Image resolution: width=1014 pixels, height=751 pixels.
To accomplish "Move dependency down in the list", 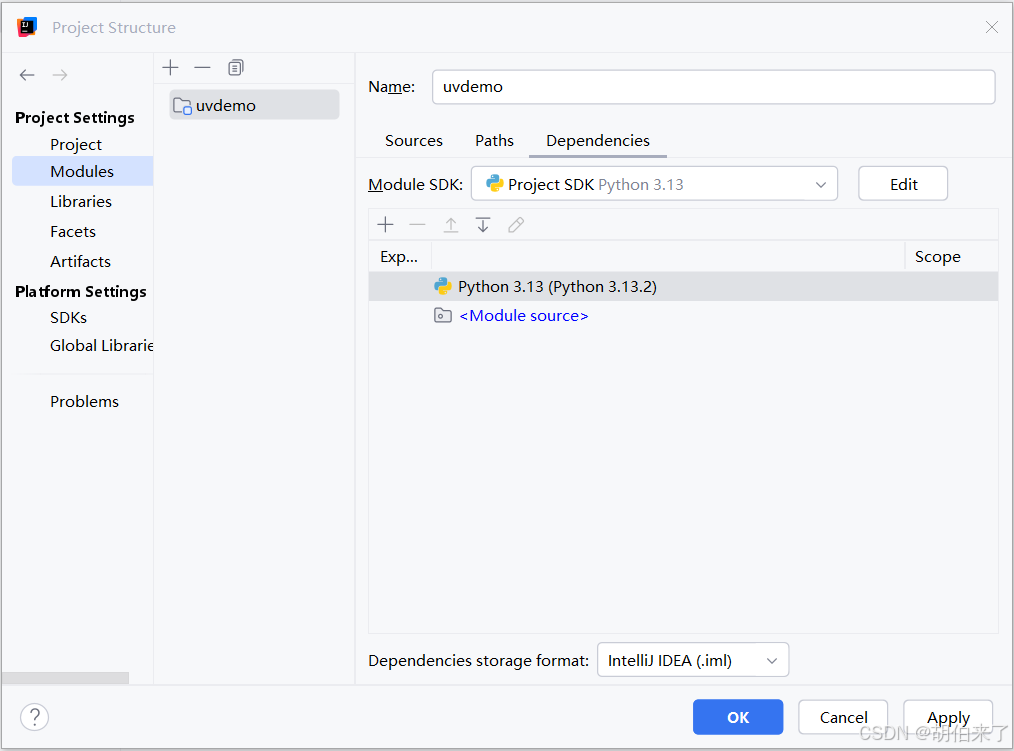I will (x=483, y=224).
